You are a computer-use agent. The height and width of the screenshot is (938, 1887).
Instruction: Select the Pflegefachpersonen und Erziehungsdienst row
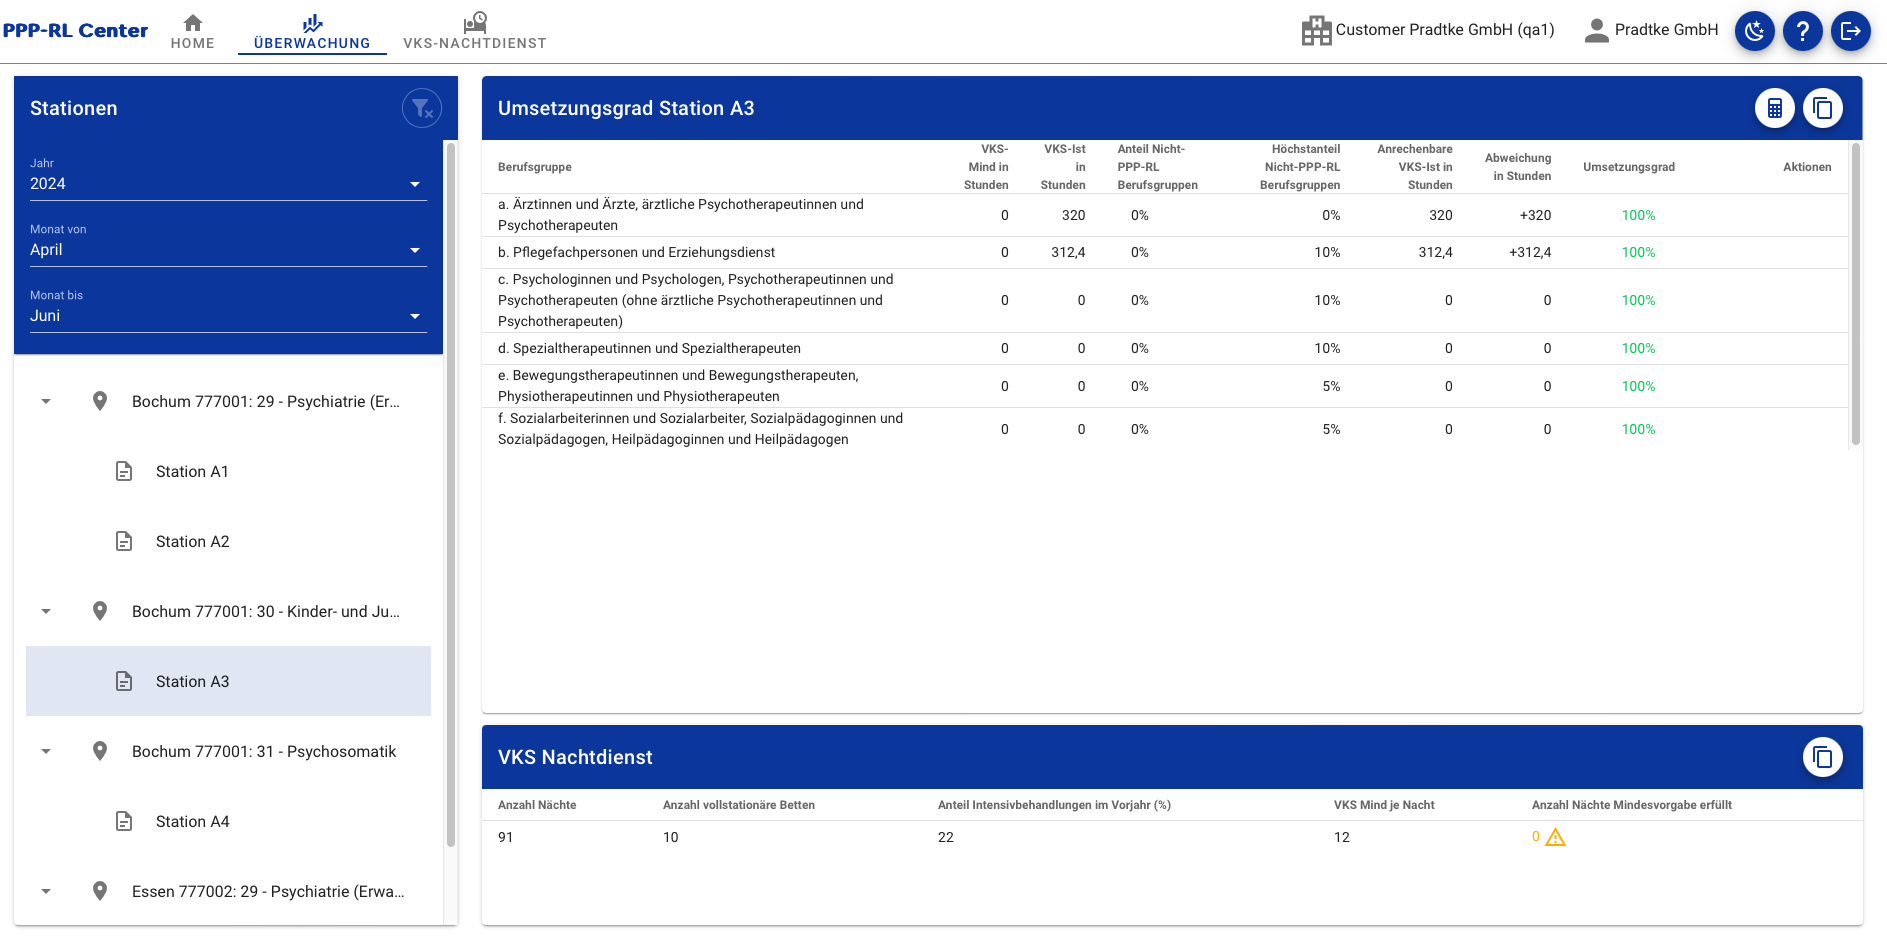1165,252
